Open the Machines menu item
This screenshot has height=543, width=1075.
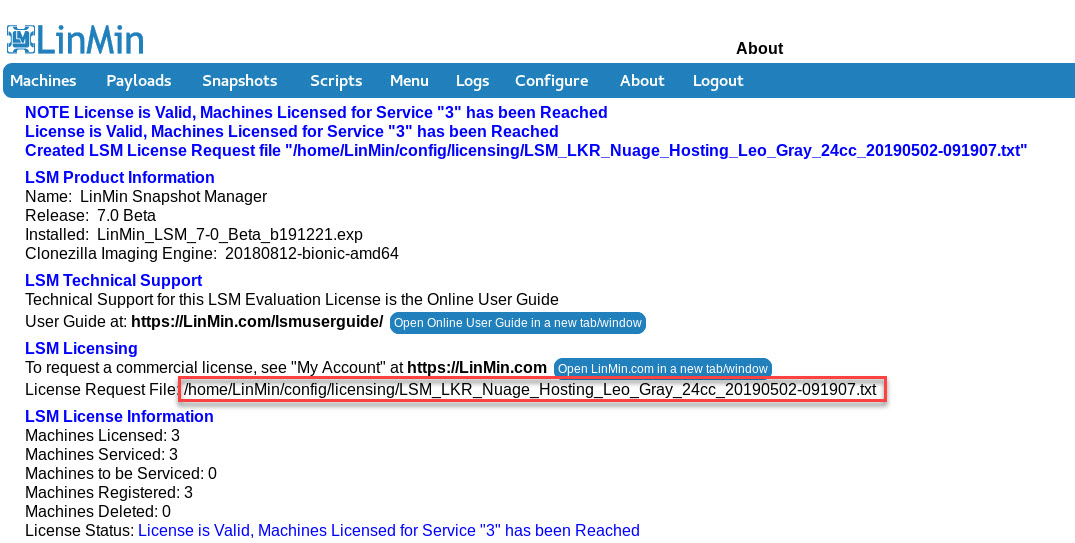(x=43, y=81)
